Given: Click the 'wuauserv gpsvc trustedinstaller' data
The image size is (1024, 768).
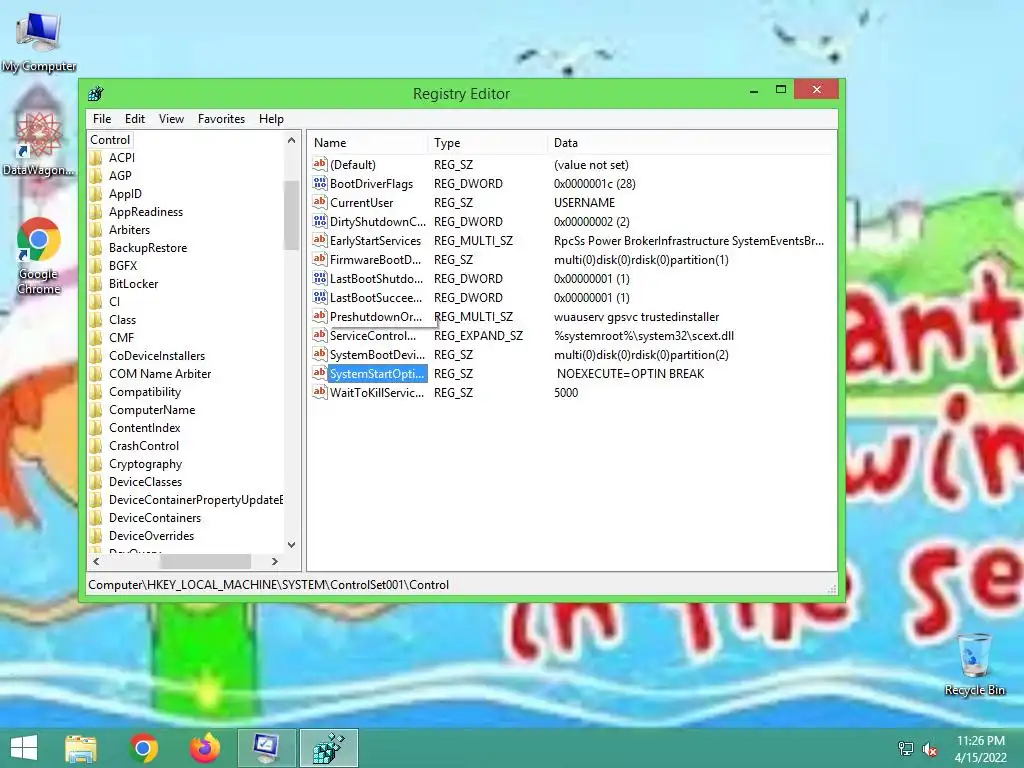Looking at the screenshot, I should pyautogui.click(x=636, y=317).
